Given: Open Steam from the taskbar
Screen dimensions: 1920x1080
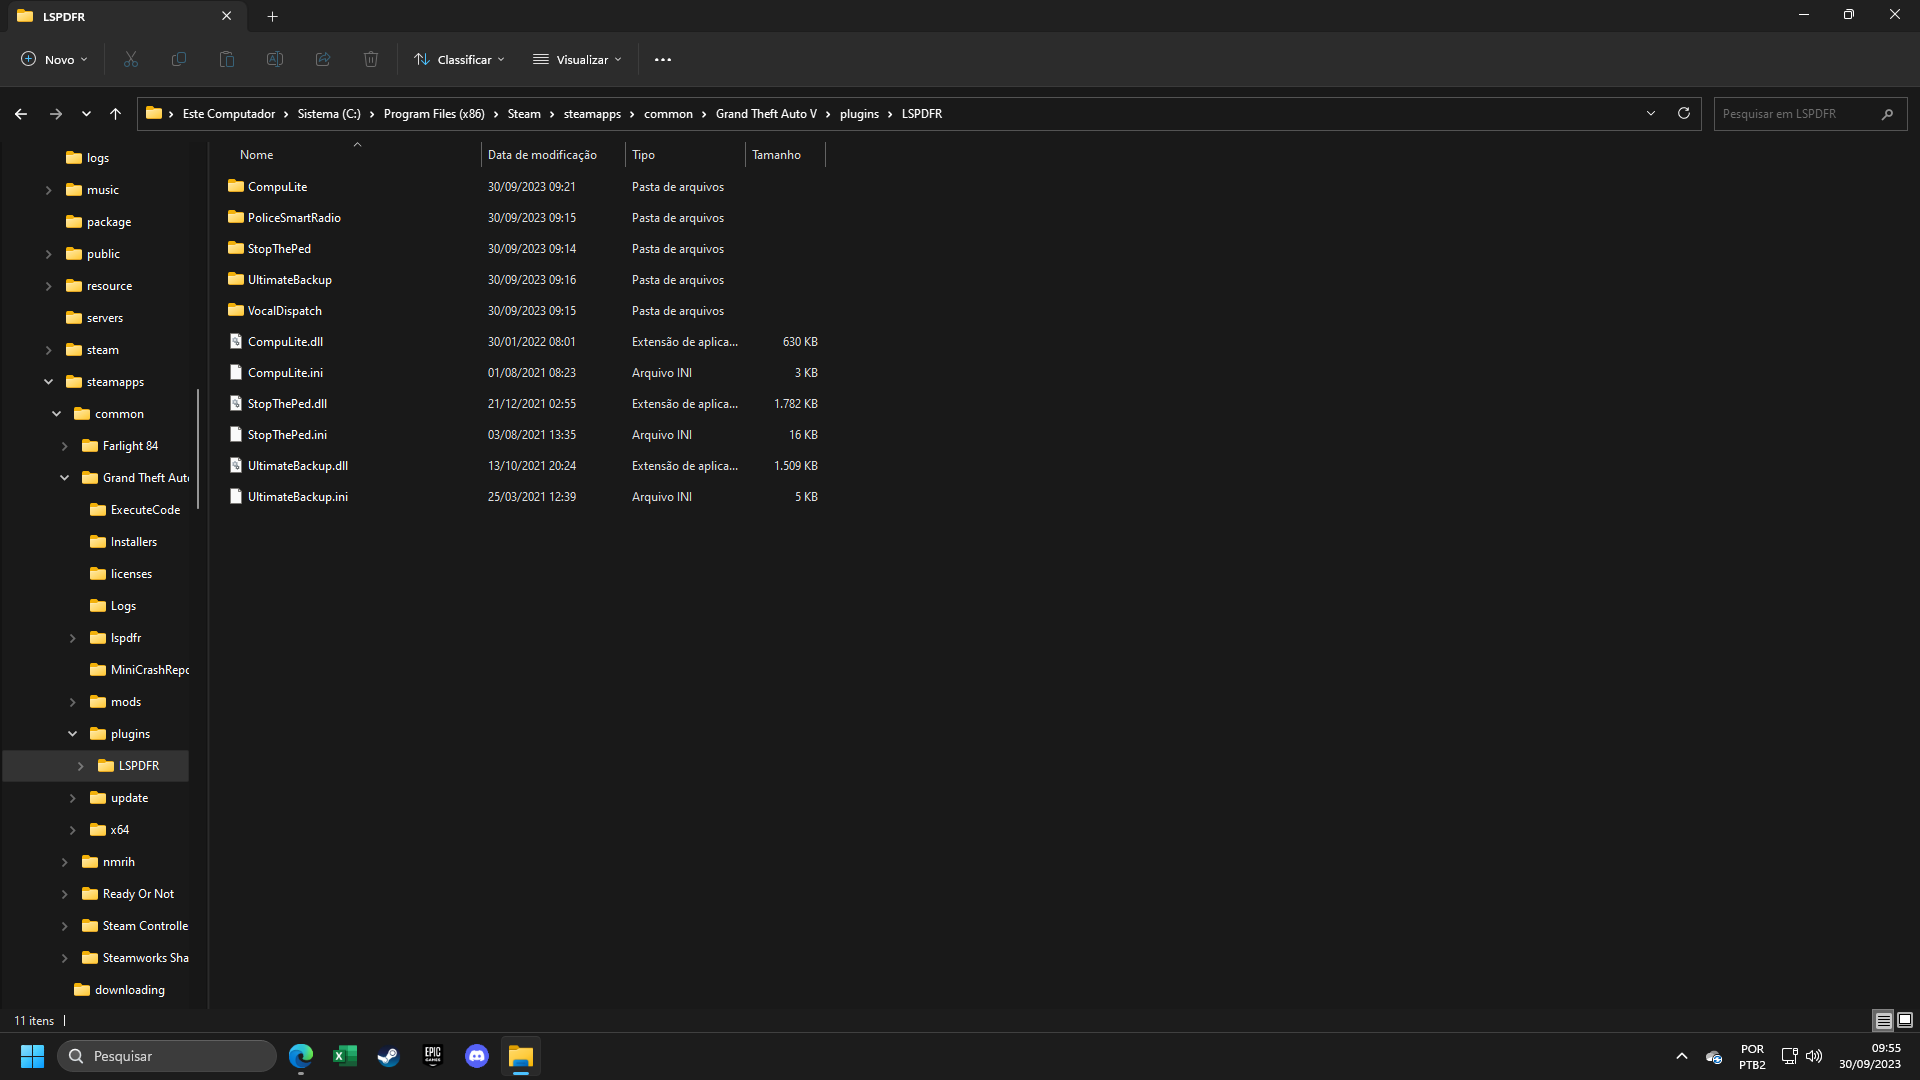Looking at the screenshot, I should coord(388,1056).
